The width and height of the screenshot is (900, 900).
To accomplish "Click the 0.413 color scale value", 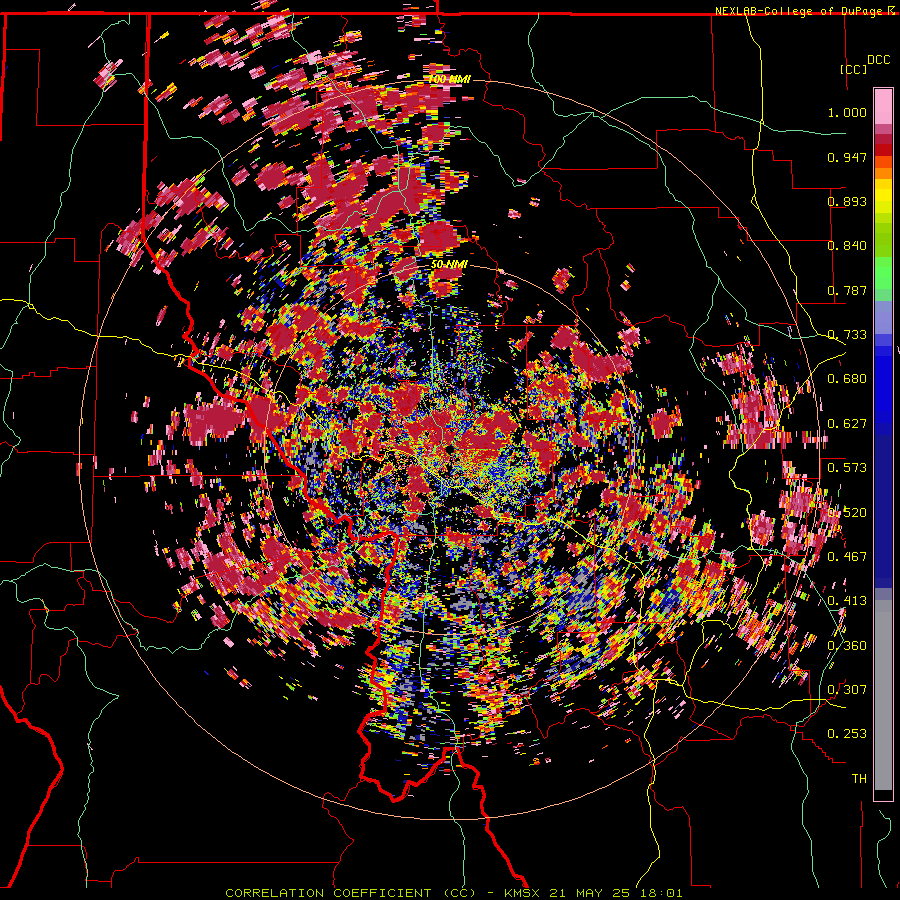I will coord(847,601).
